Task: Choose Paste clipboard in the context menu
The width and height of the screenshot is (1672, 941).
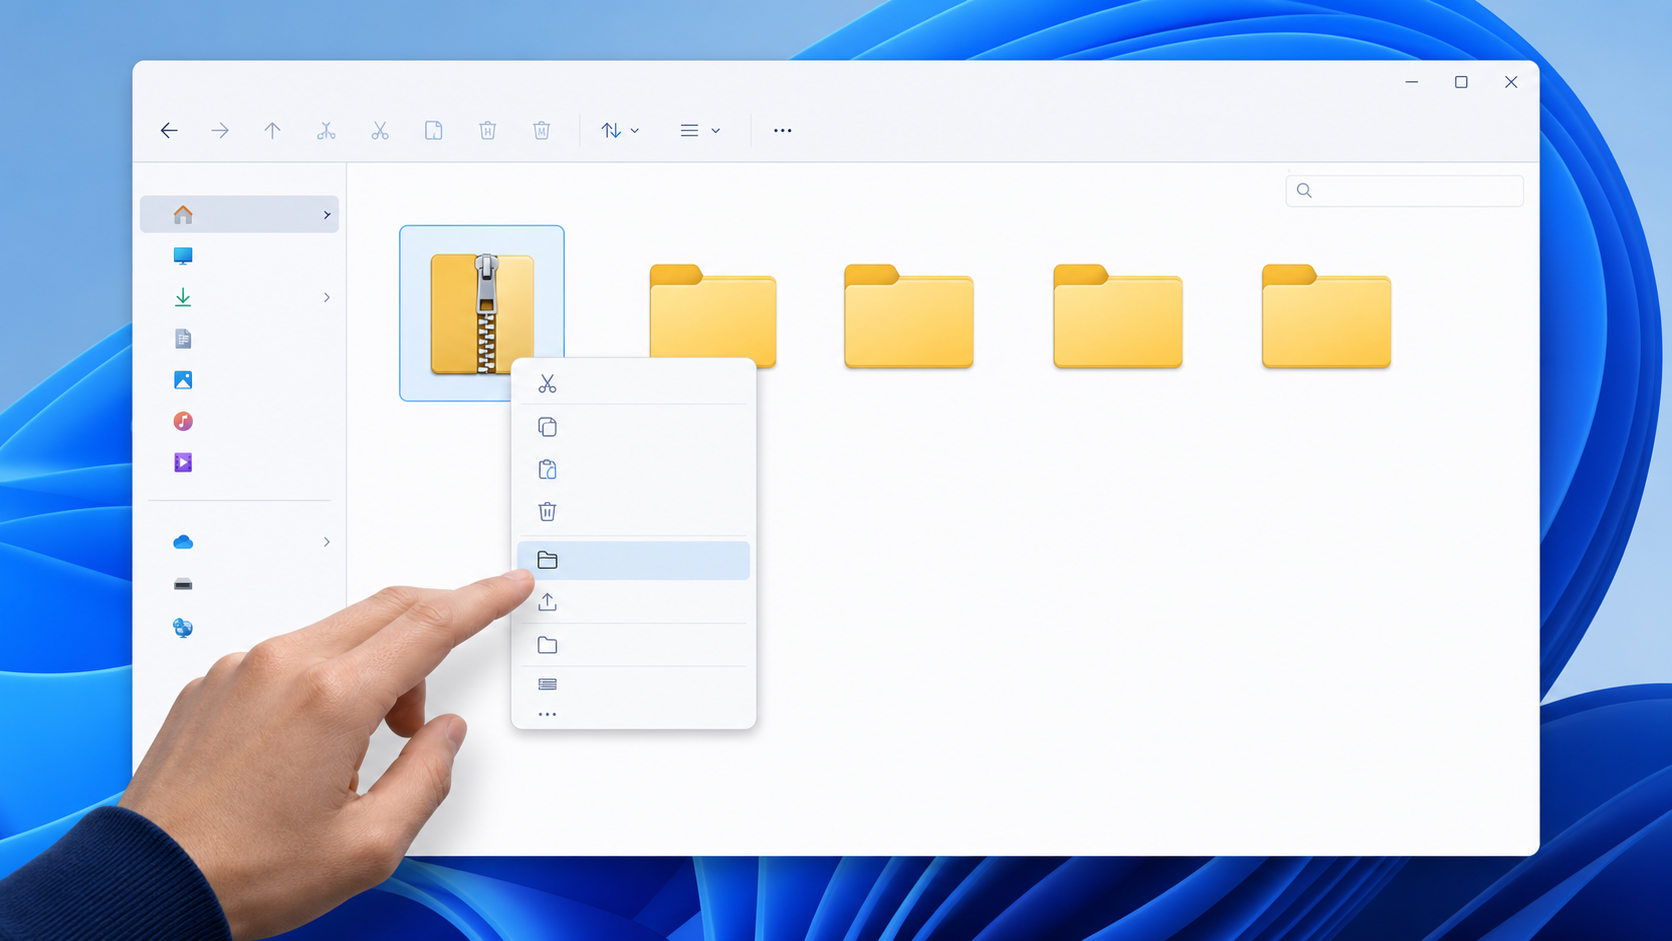Action: click(x=633, y=469)
